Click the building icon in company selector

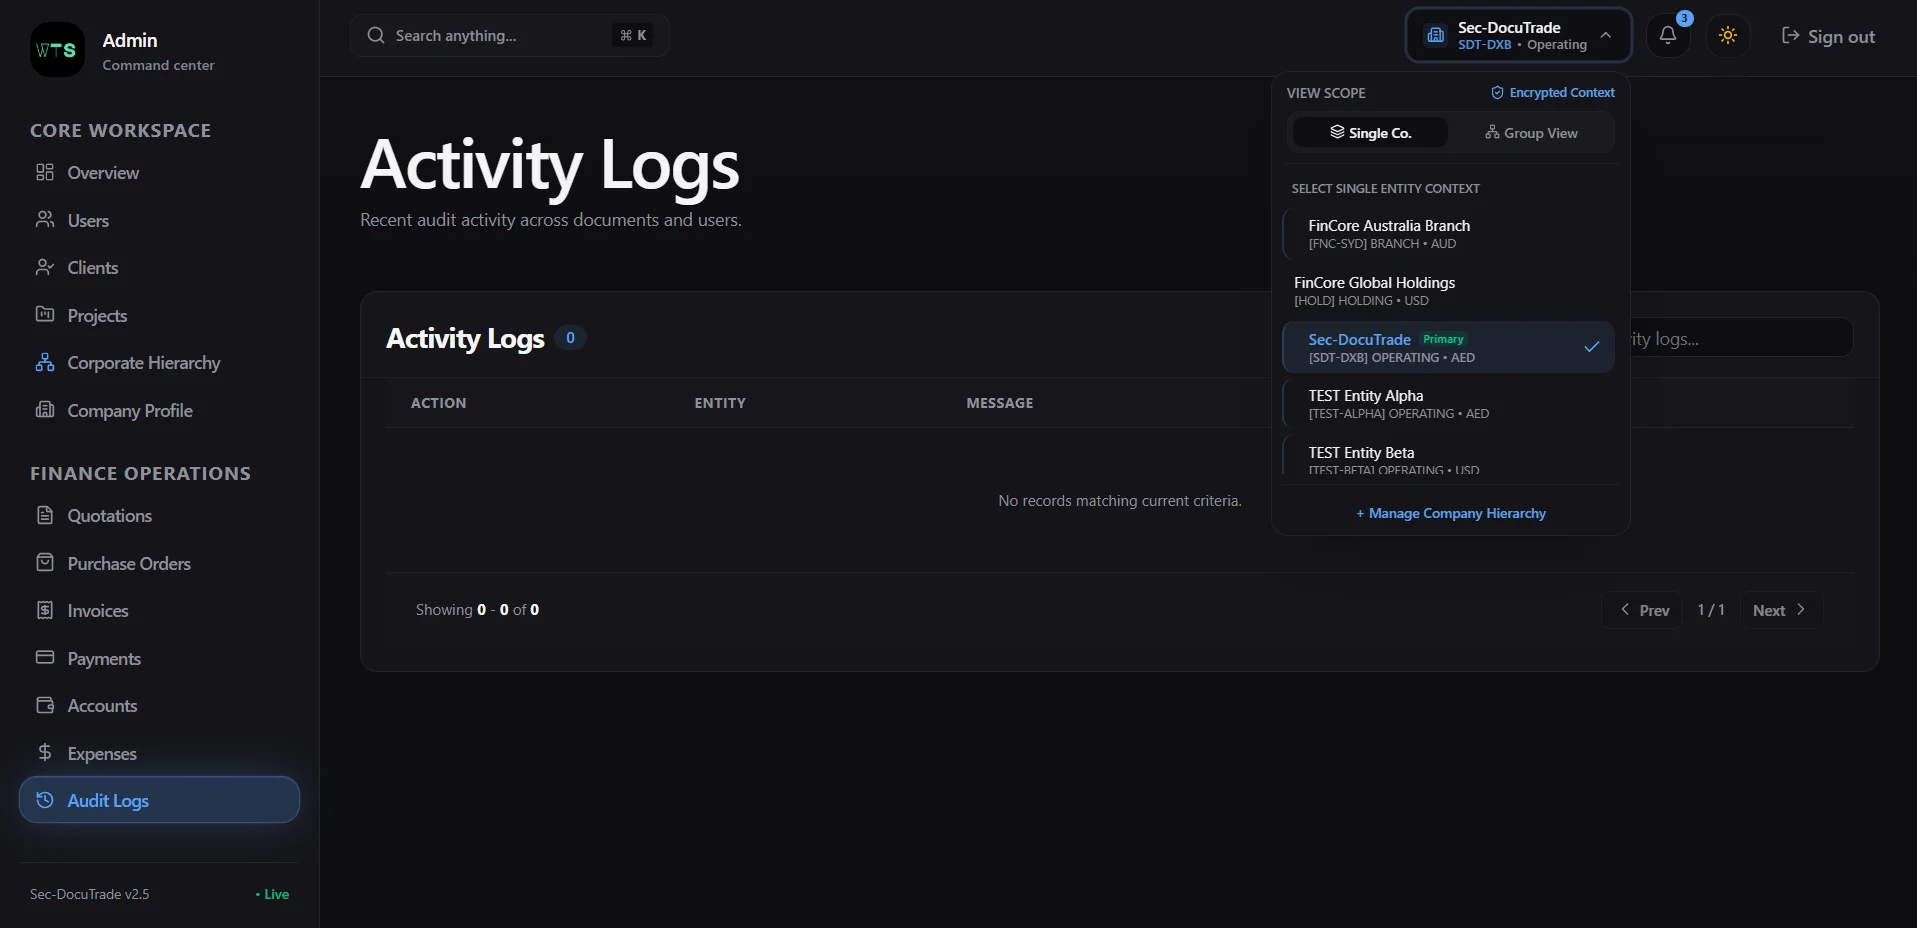point(1436,36)
